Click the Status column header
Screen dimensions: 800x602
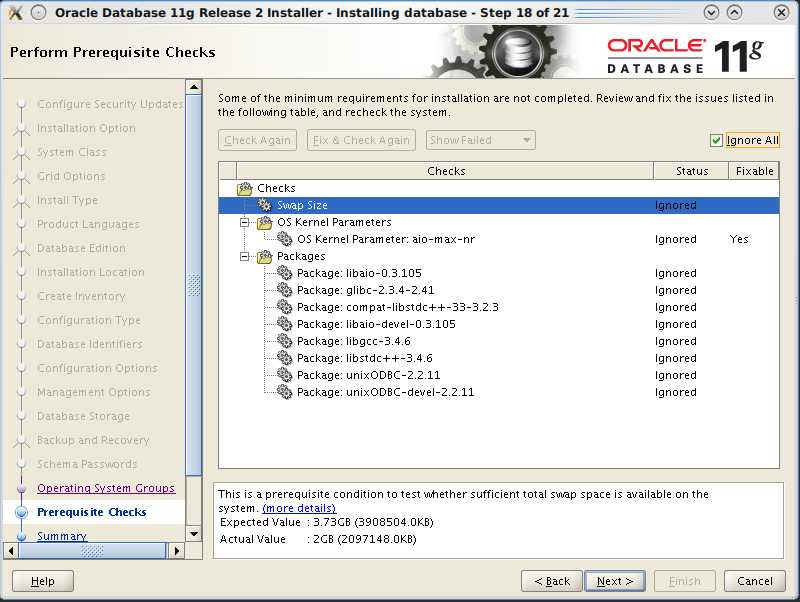(x=691, y=171)
